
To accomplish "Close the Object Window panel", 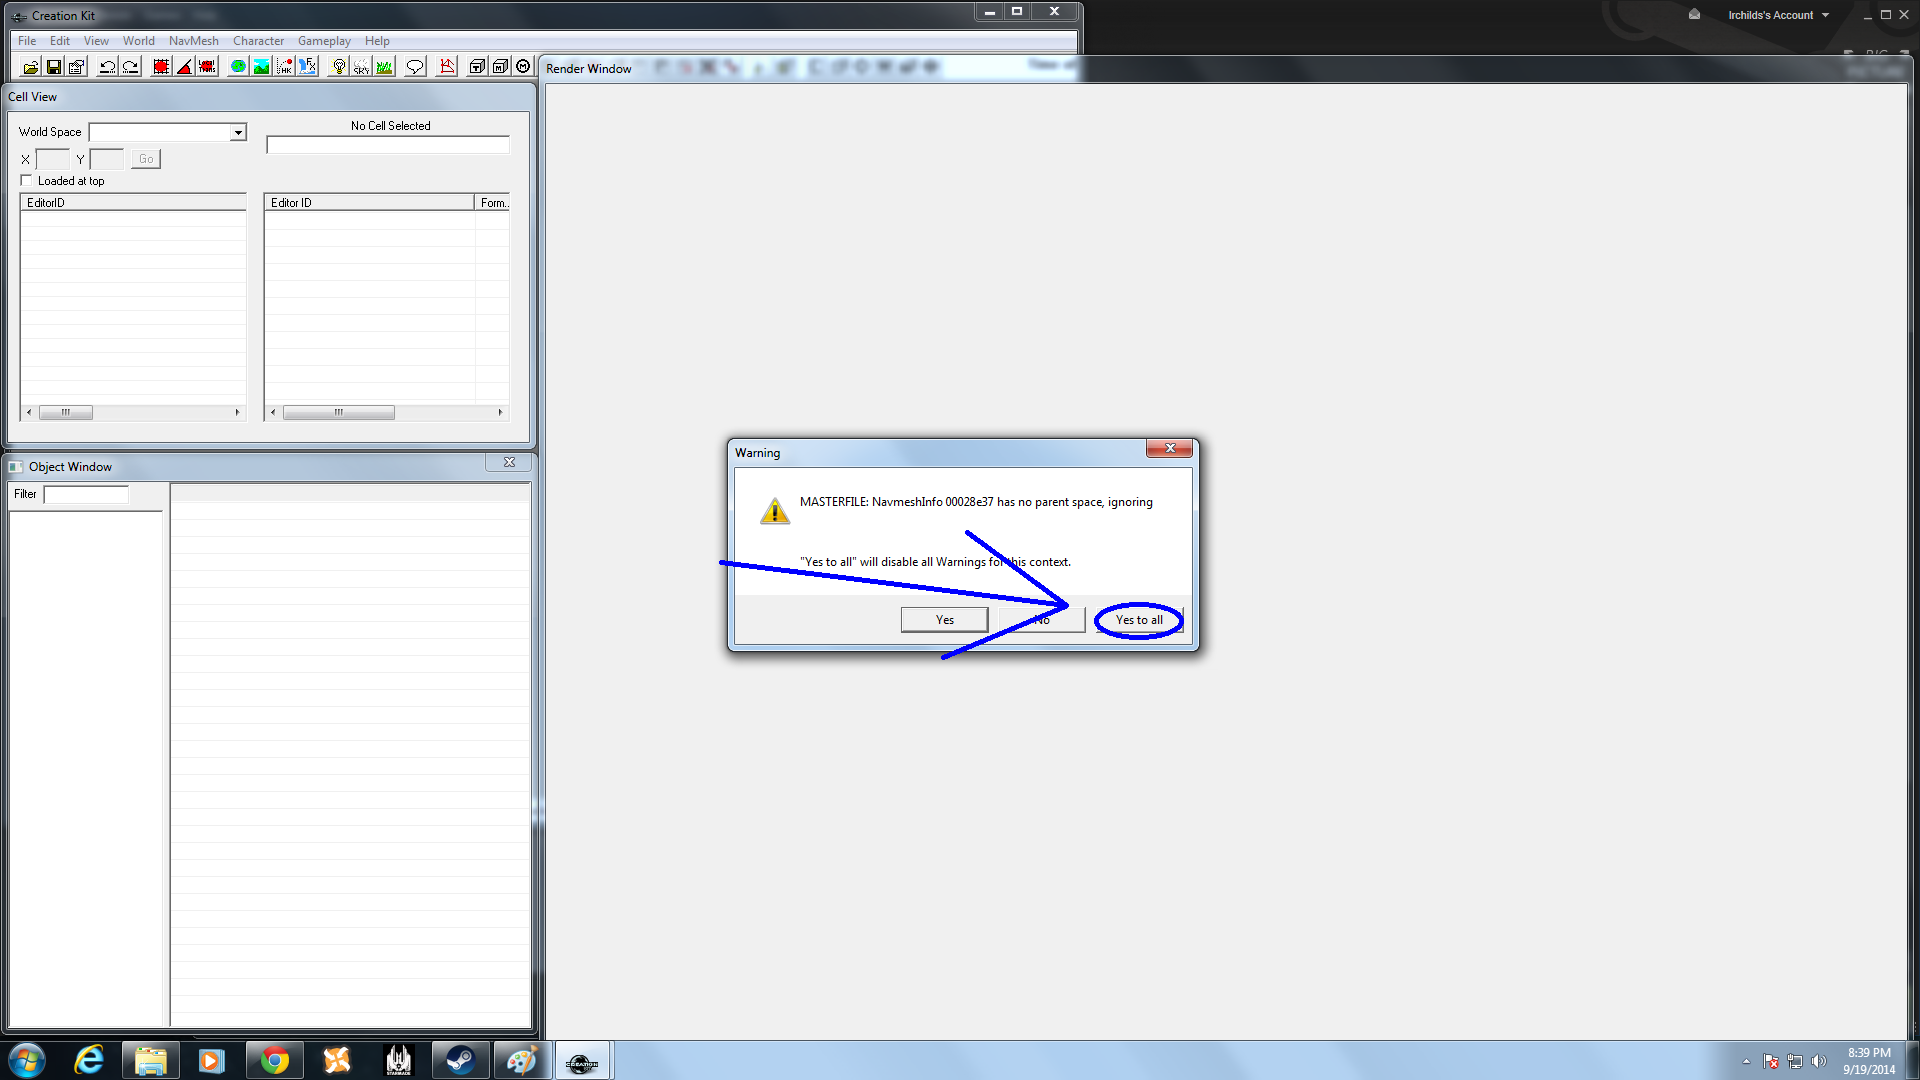I will [509, 462].
